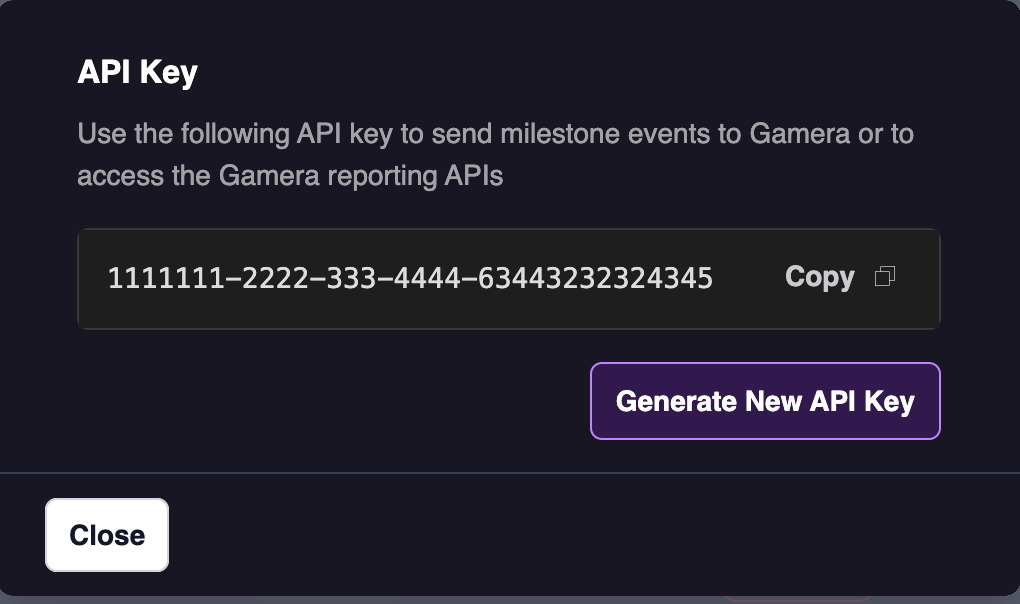
Task: Click the "4444" segment of the API key
Action: (x=418, y=278)
